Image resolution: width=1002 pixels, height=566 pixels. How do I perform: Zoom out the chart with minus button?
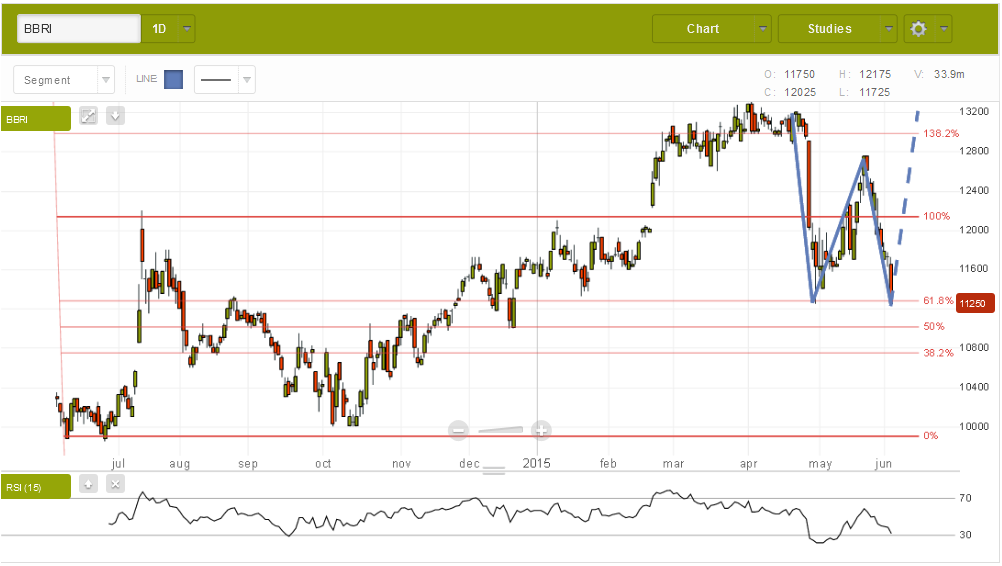click(x=459, y=431)
